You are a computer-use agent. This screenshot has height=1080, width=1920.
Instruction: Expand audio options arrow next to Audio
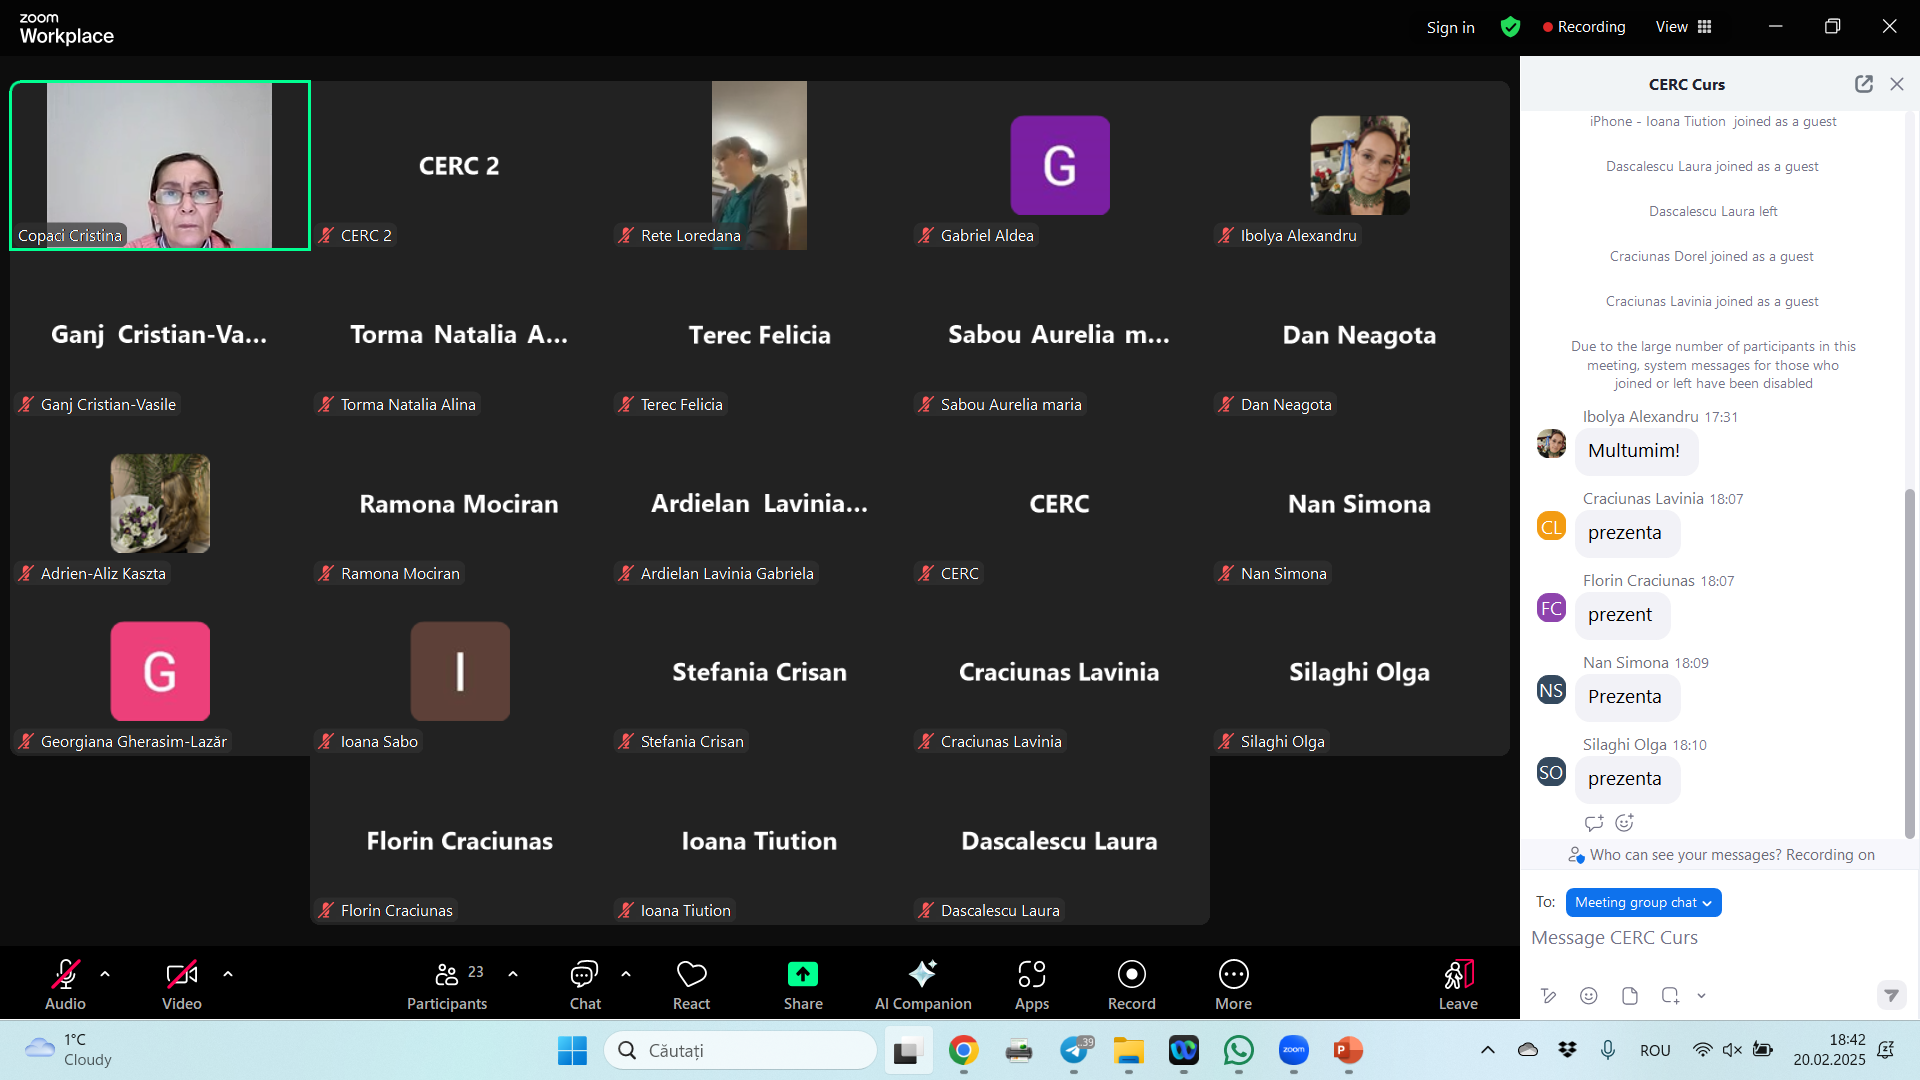click(x=105, y=973)
